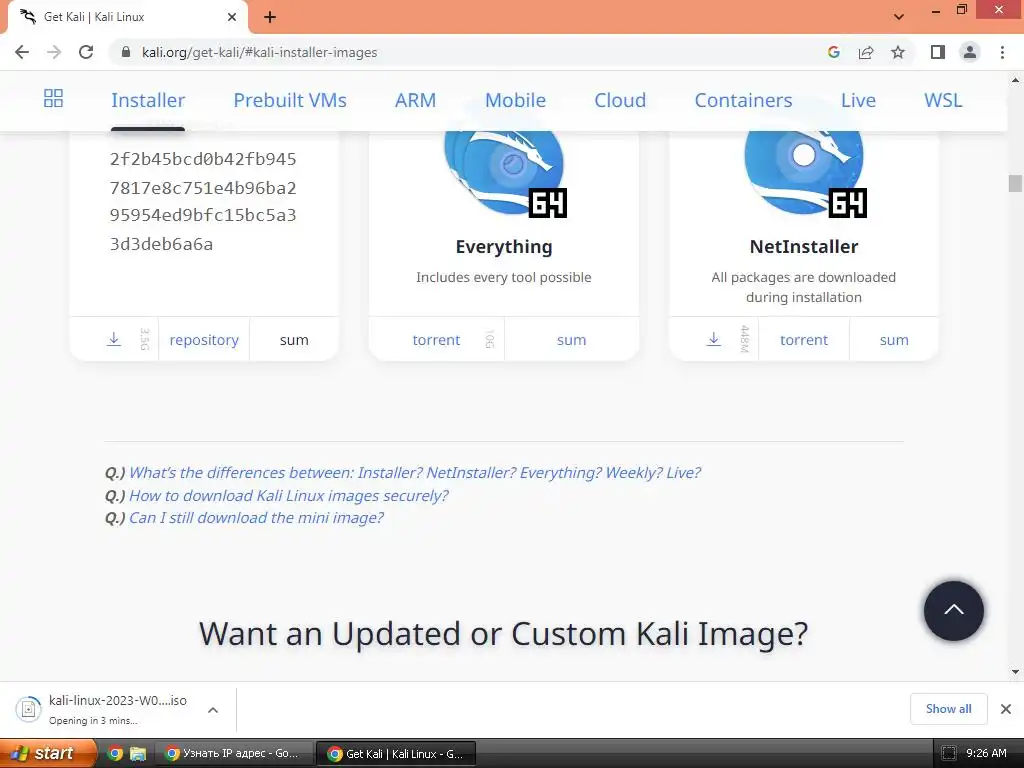Click the 9:26 AM taskbar clock
Screen dimensions: 1024x768
pos(986,753)
